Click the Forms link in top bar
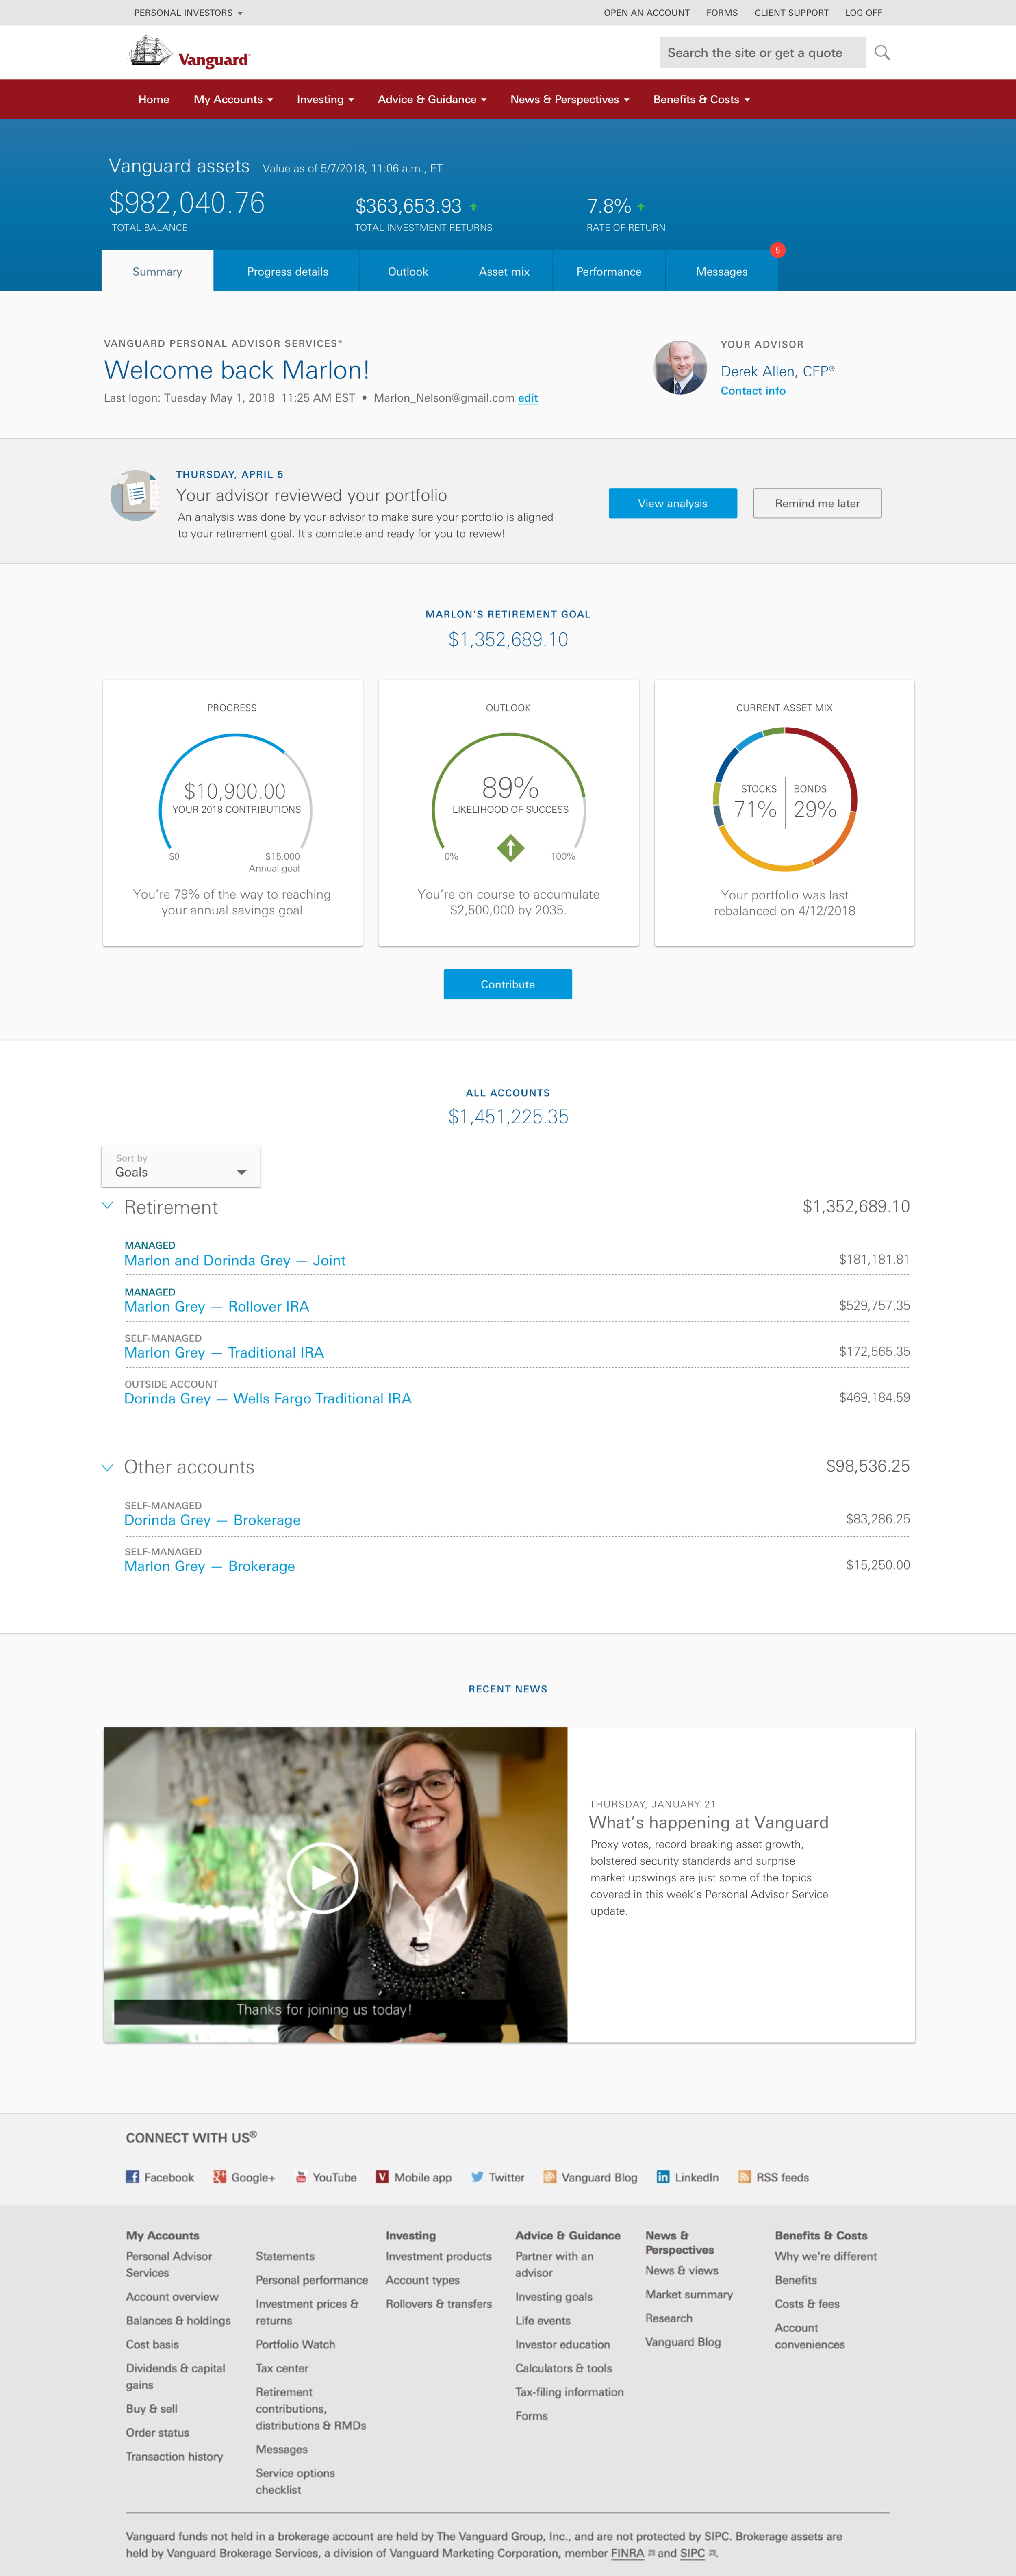Image resolution: width=1016 pixels, height=2576 pixels. point(722,13)
